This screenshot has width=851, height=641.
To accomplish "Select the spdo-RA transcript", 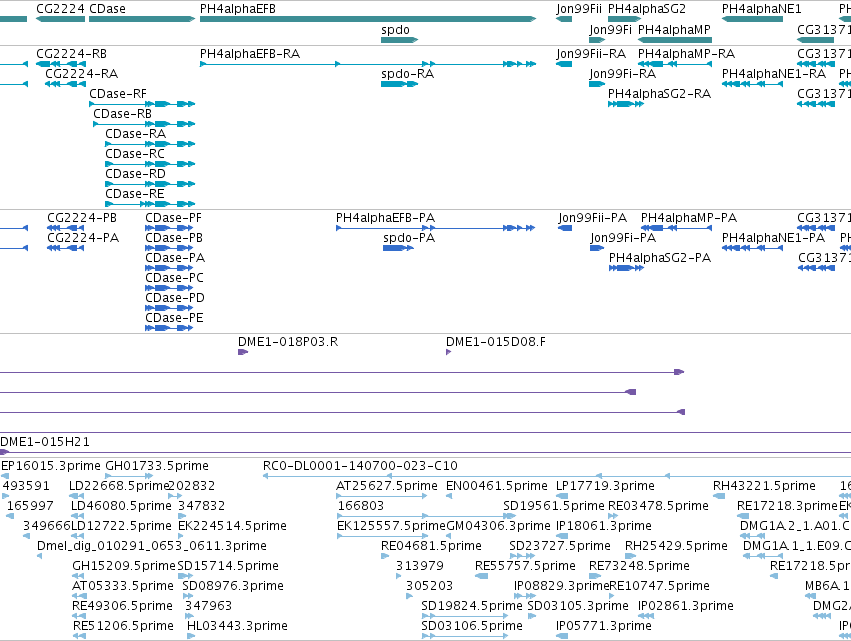I will point(399,84).
